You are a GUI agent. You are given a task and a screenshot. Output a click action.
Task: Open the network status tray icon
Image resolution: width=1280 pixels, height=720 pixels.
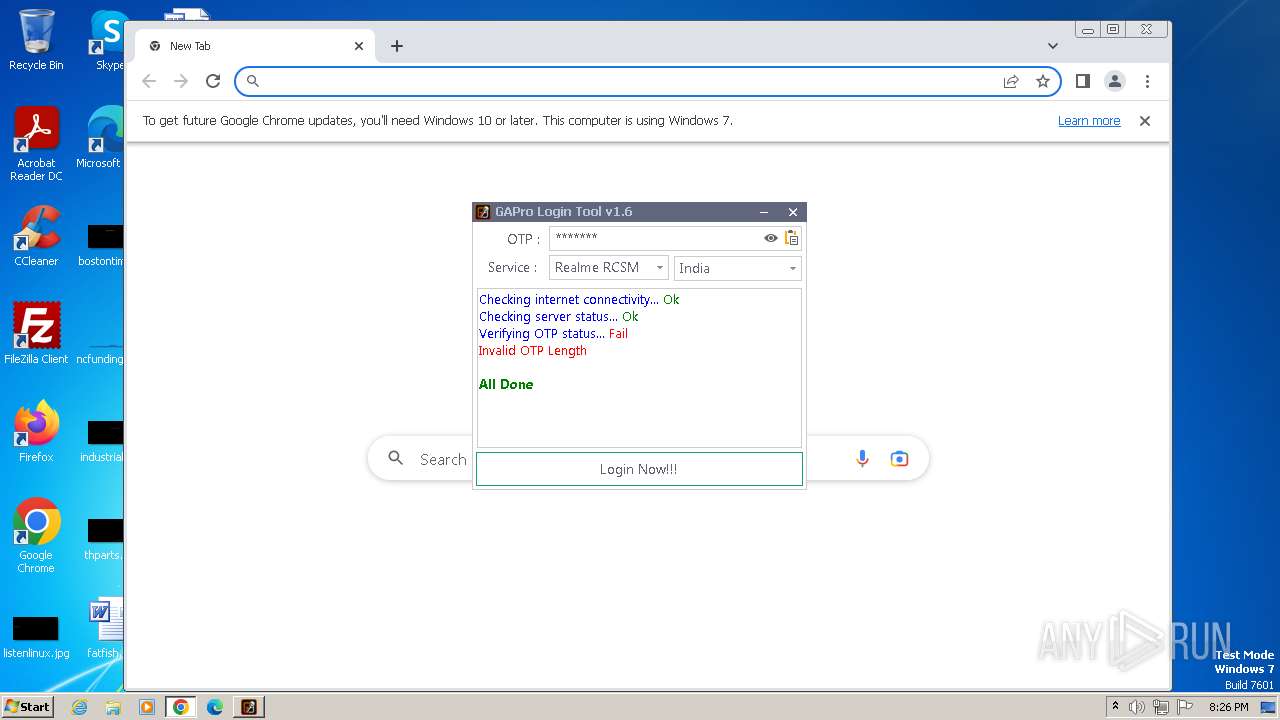[1161, 707]
